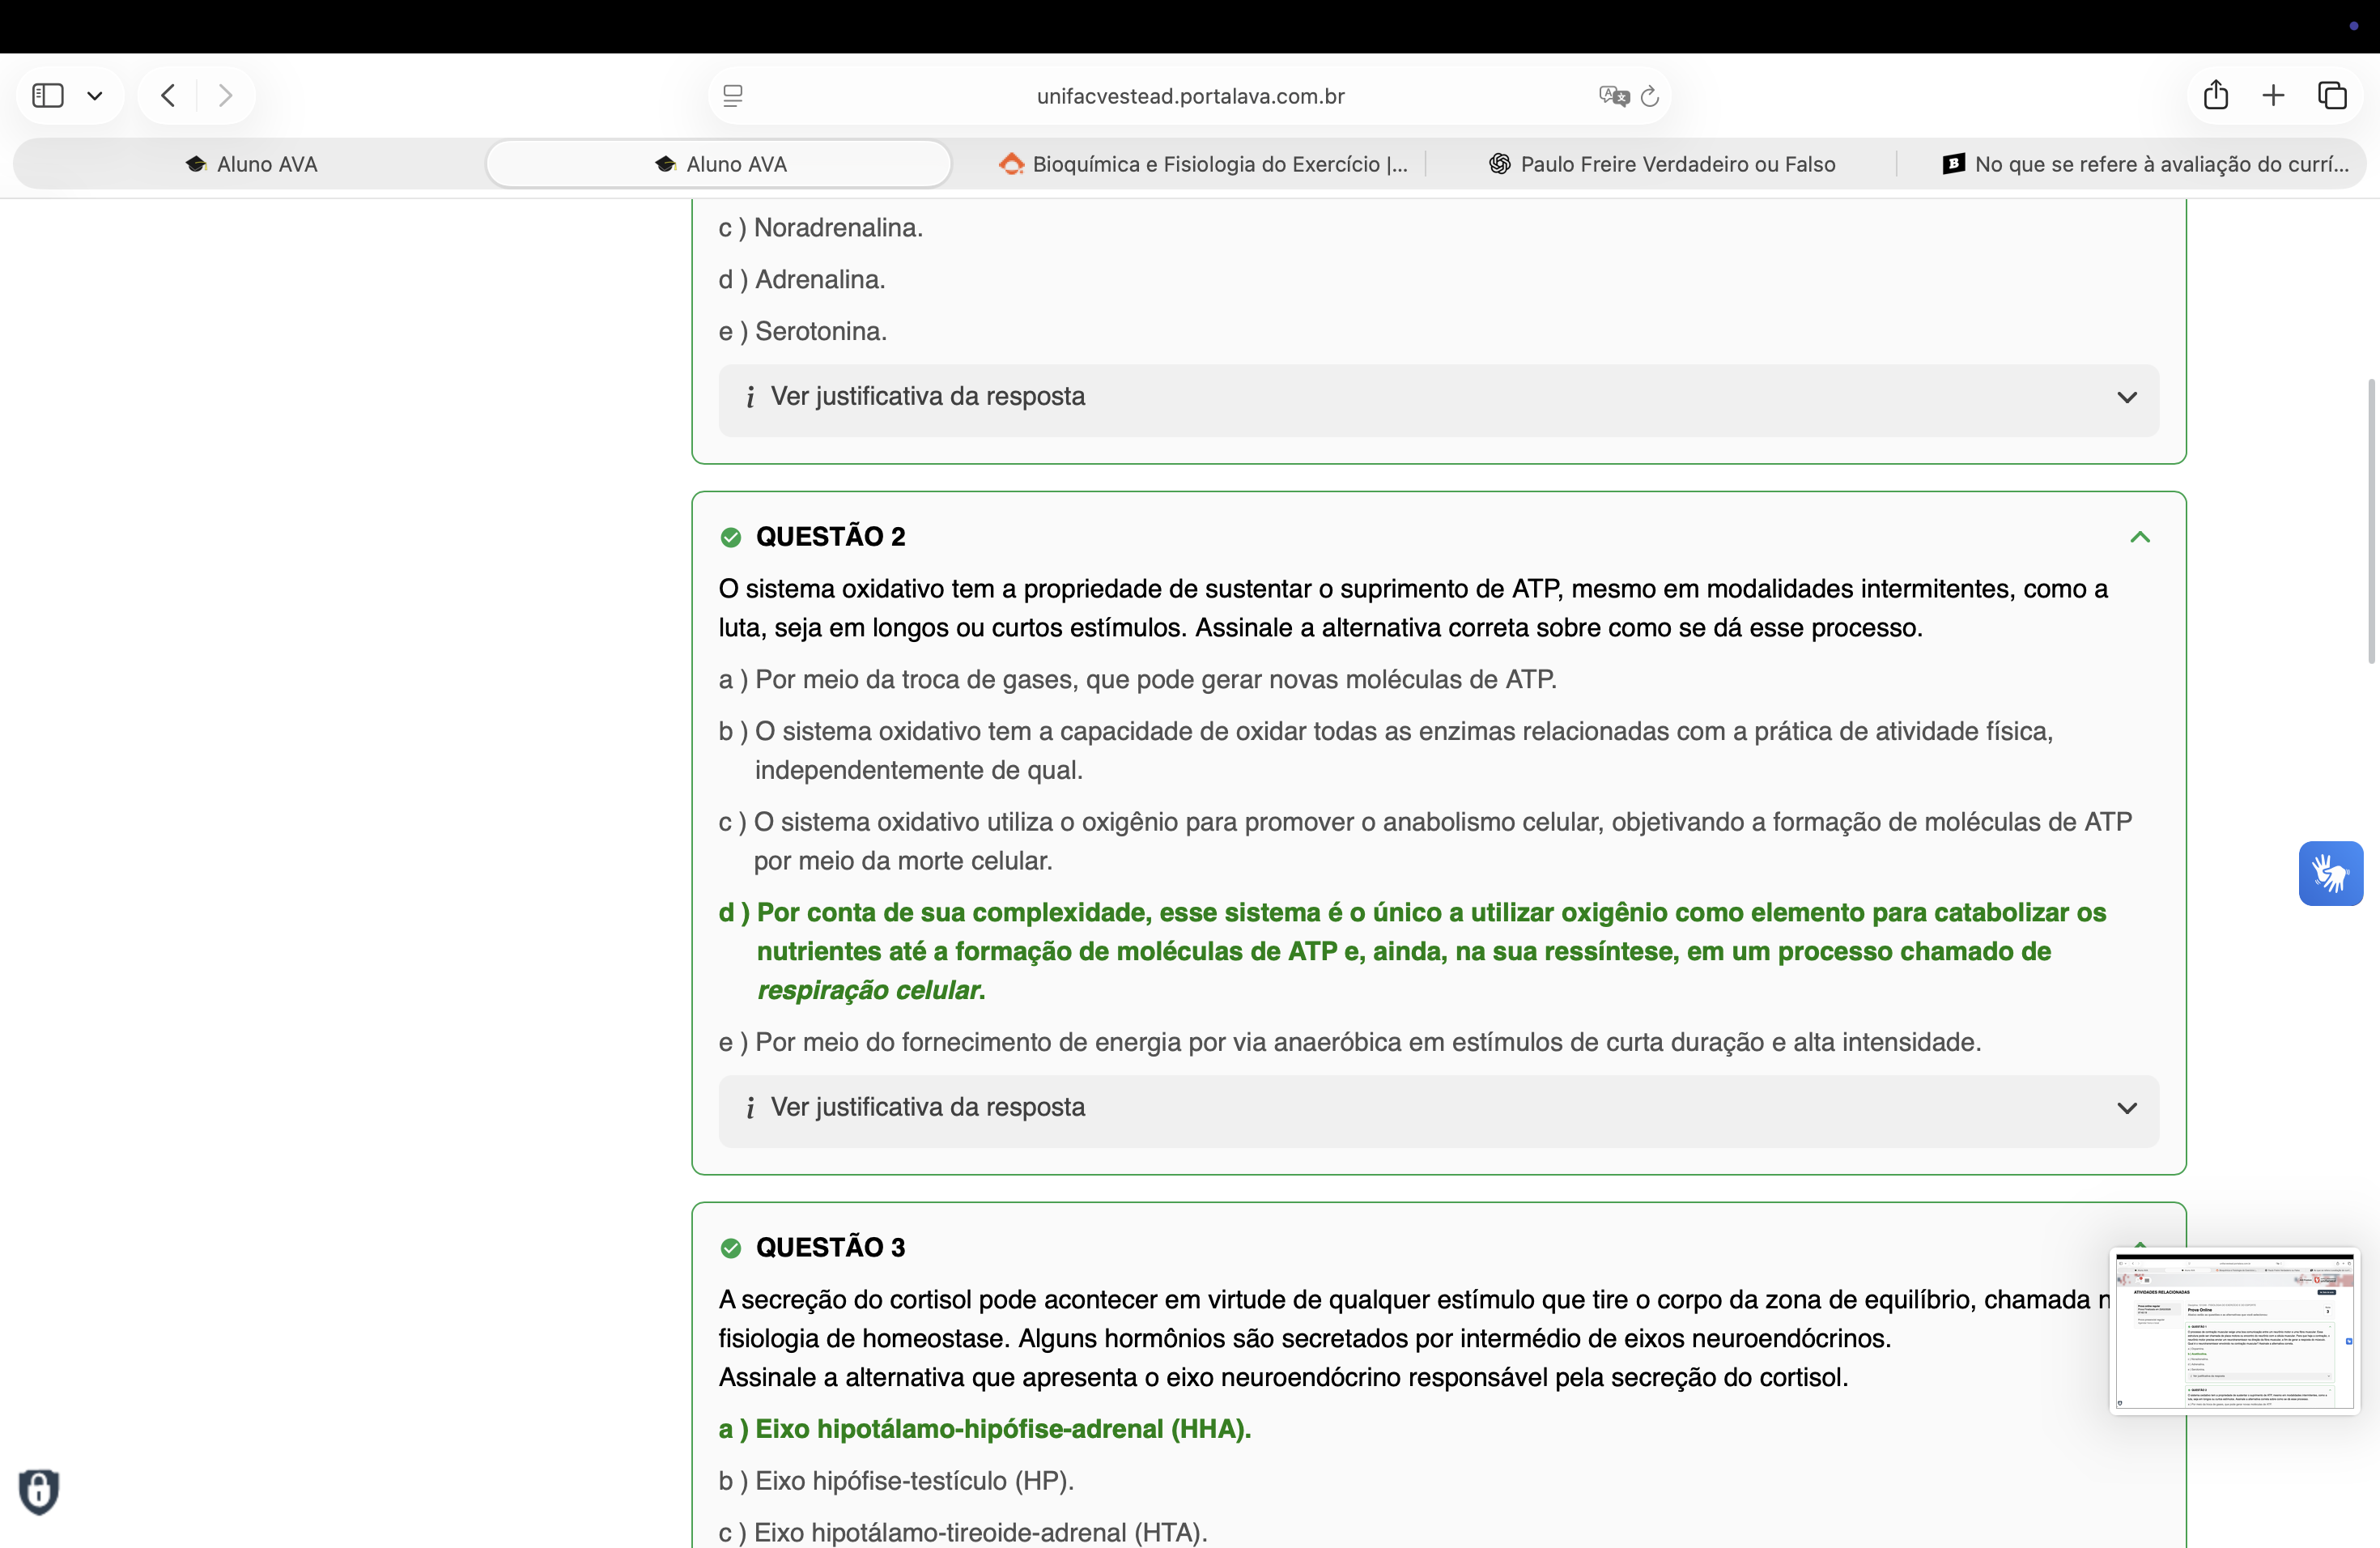This screenshot has height=1548, width=2380.
Task: Open the VLibras sign language accessibility widget
Action: (2330, 873)
